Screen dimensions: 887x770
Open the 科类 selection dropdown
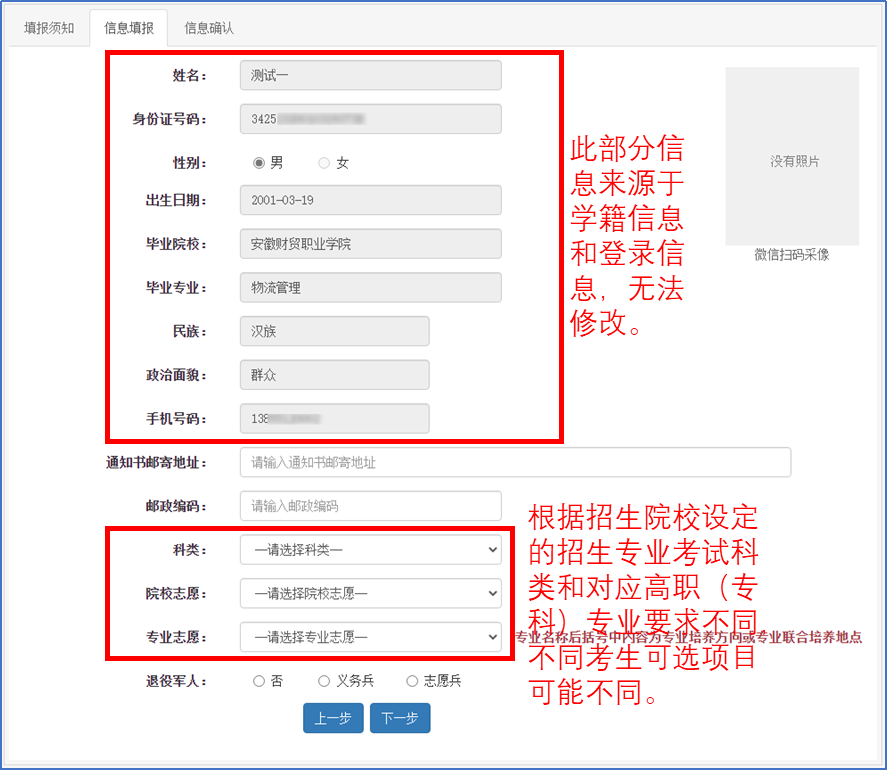[x=370, y=549]
